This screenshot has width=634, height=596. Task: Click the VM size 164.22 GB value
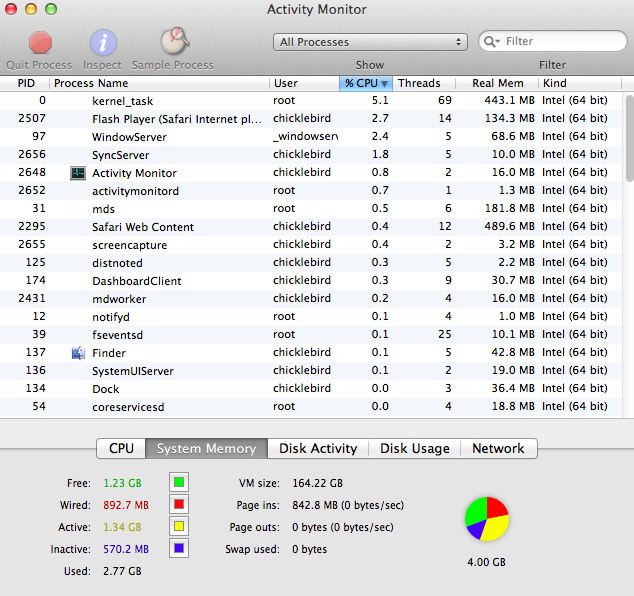point(317,483)
